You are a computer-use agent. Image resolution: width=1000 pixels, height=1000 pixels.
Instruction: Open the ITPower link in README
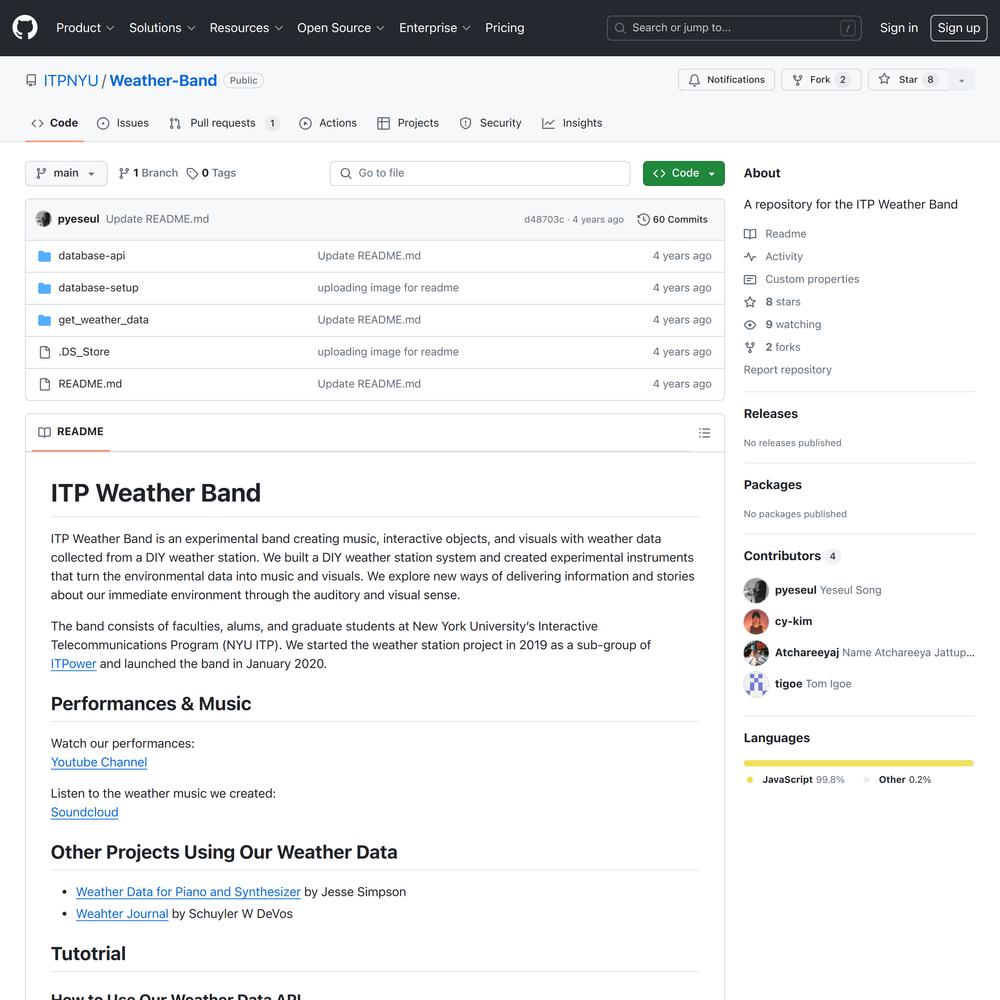73,664
